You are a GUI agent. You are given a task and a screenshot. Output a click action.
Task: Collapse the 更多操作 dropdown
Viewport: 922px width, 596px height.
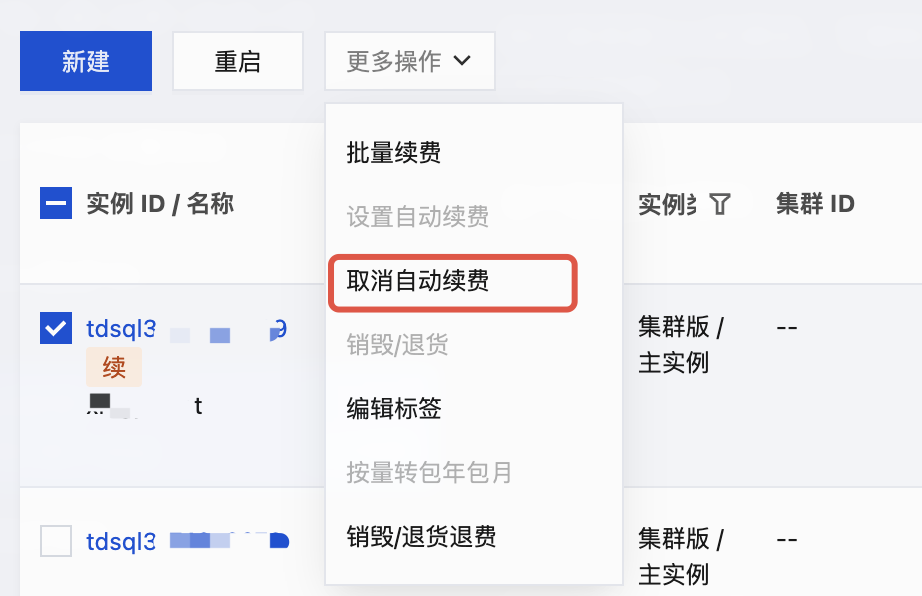pyautogui.click(x=409, y=61)
